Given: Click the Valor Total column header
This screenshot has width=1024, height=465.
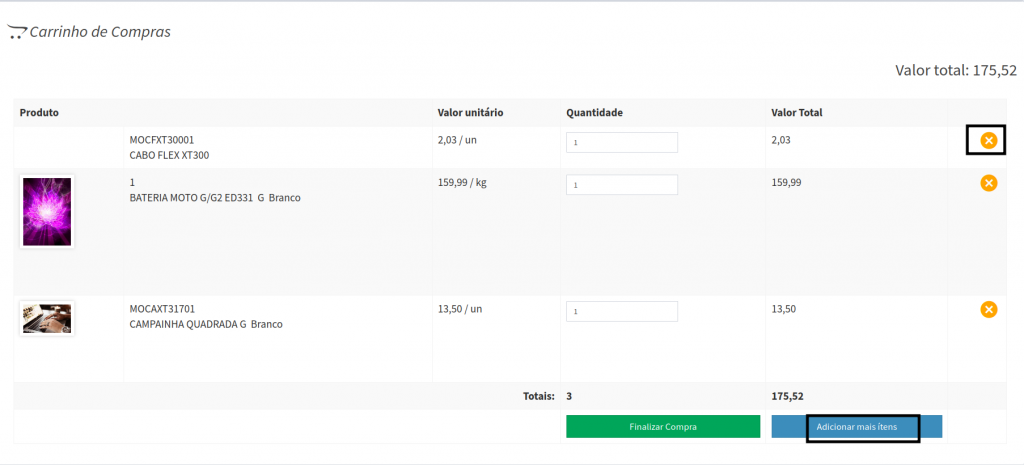Looking at the screenshot, I should (796, 113).
